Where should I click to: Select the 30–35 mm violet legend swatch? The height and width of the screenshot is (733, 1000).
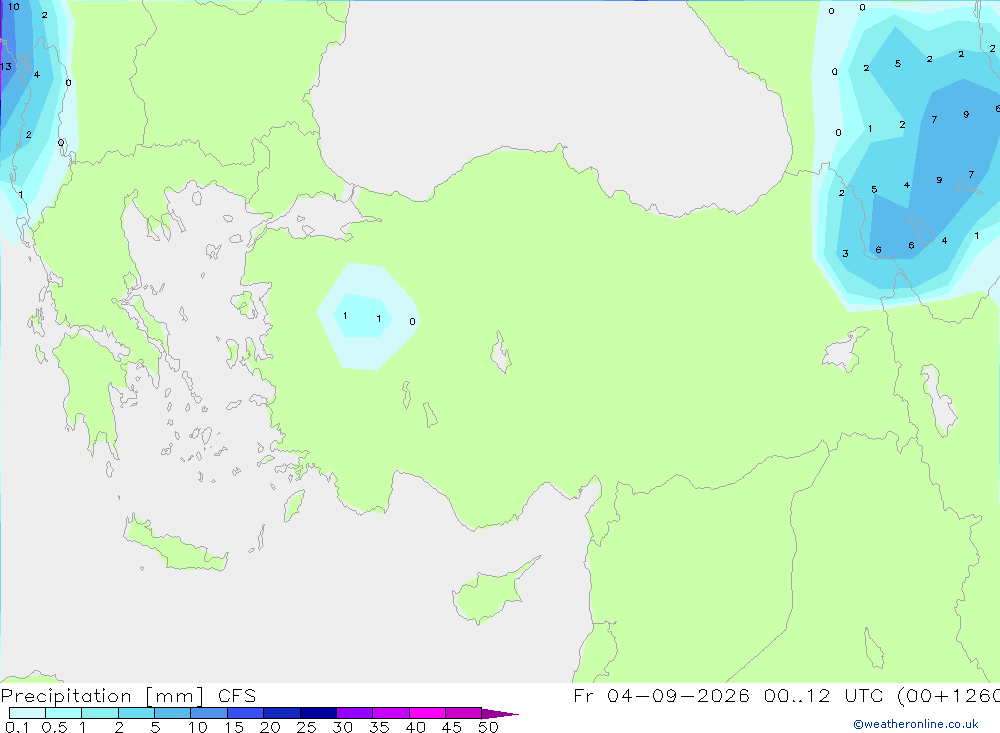[354, 713]
